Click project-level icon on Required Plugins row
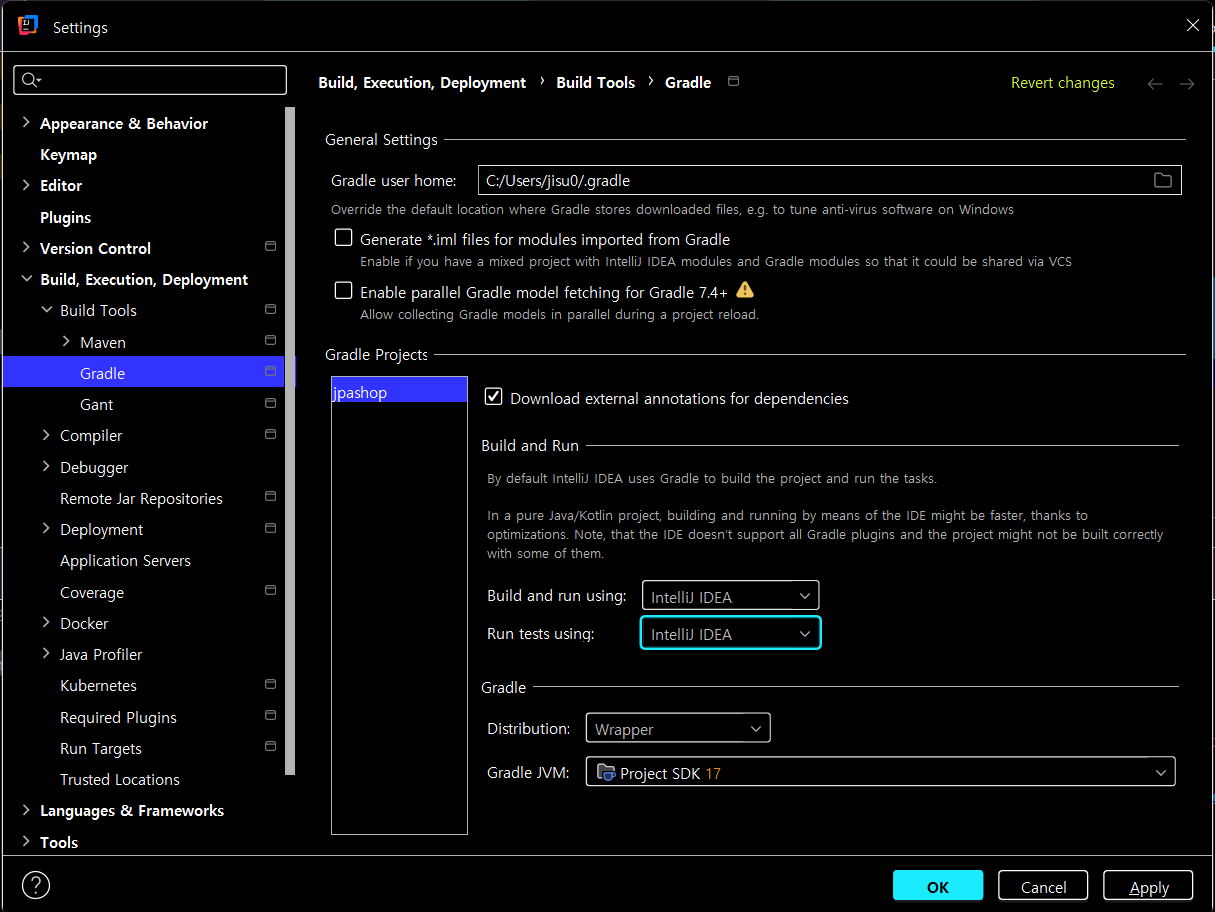Viewport: 1215px width, 912px height. coord(270,715)
